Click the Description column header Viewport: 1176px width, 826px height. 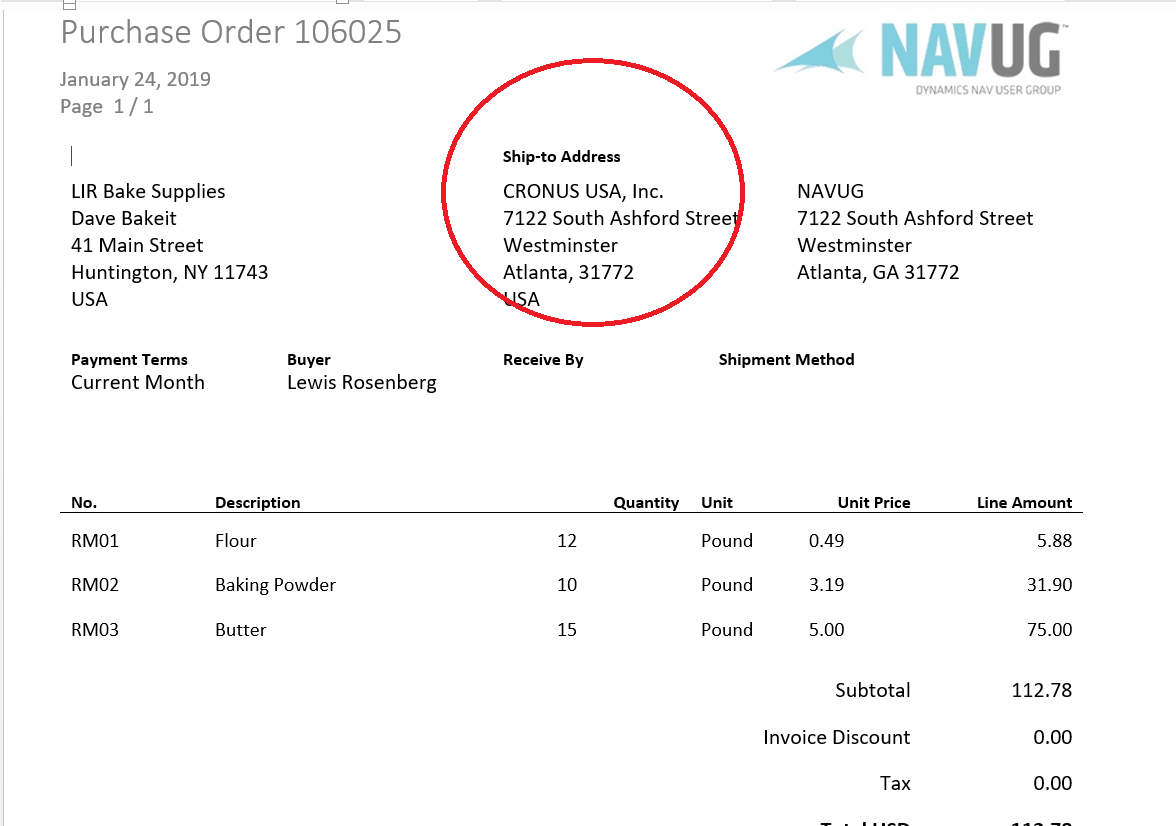[257, 503]
